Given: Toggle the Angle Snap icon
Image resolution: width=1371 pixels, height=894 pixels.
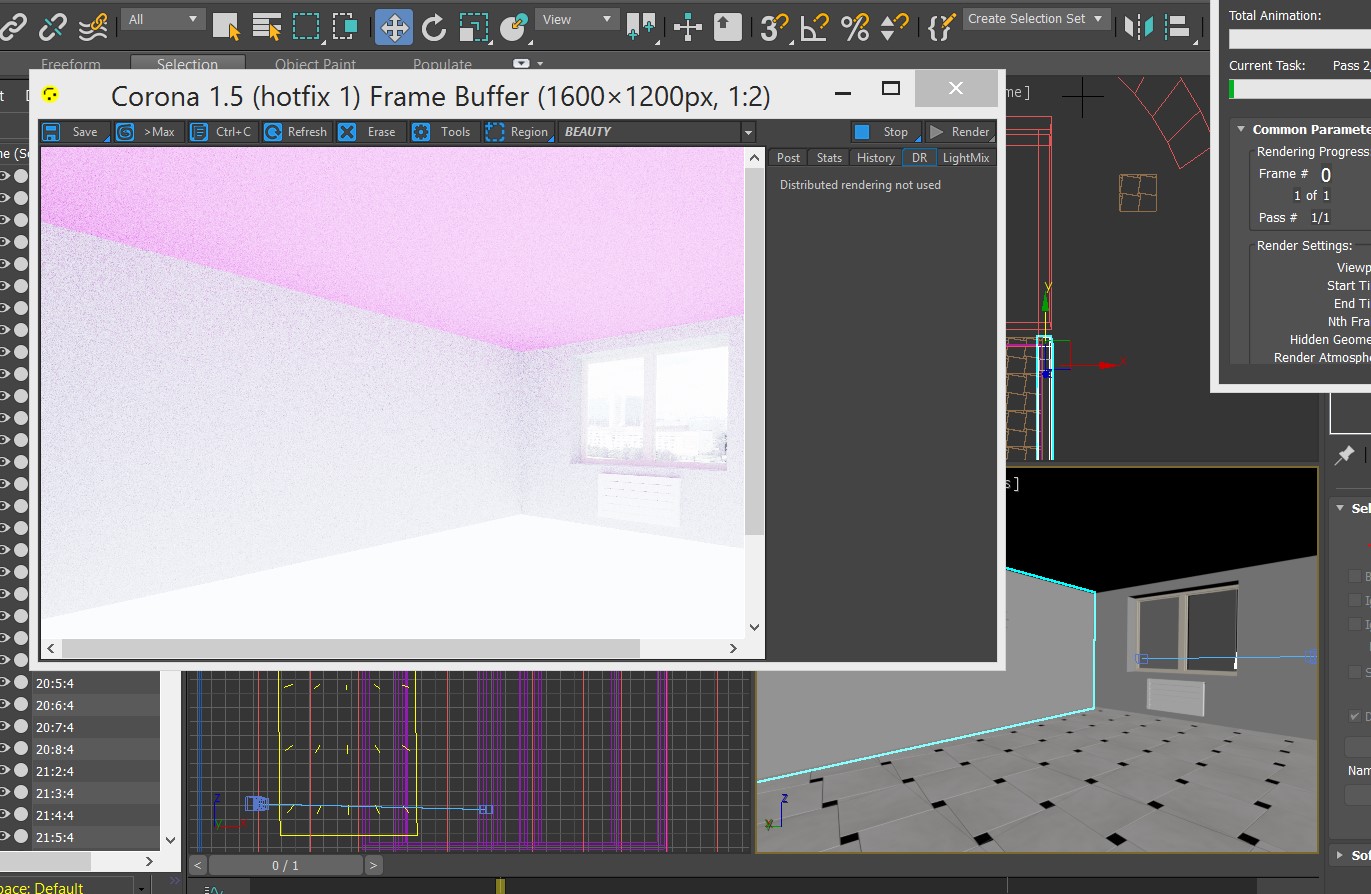Looking at the screenshot, I should [x=814, y=27].
